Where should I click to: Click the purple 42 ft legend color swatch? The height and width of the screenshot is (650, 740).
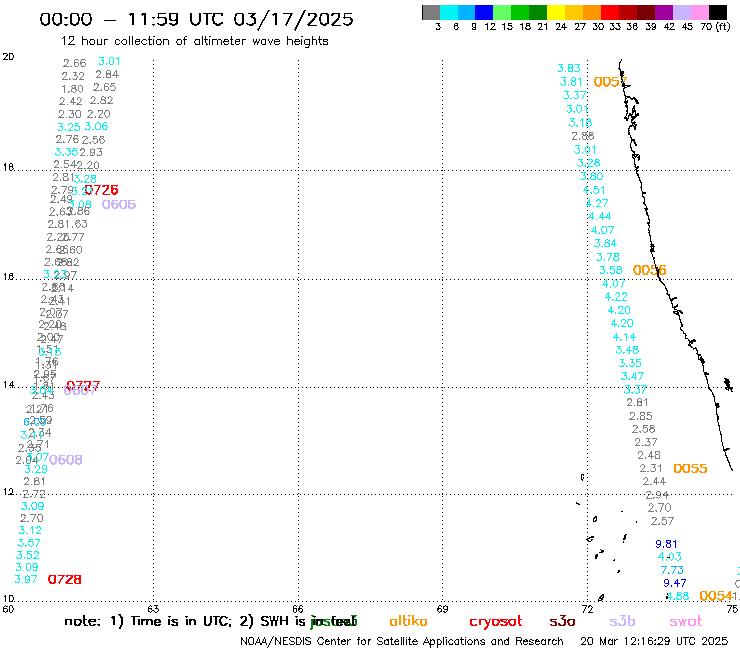[664, 12]
